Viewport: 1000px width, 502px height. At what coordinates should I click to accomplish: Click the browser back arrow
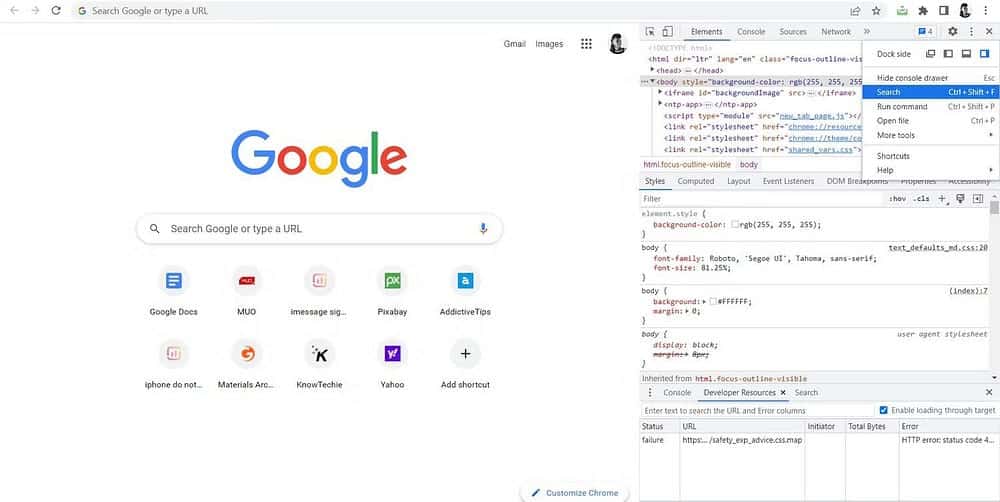coord(14,11)
